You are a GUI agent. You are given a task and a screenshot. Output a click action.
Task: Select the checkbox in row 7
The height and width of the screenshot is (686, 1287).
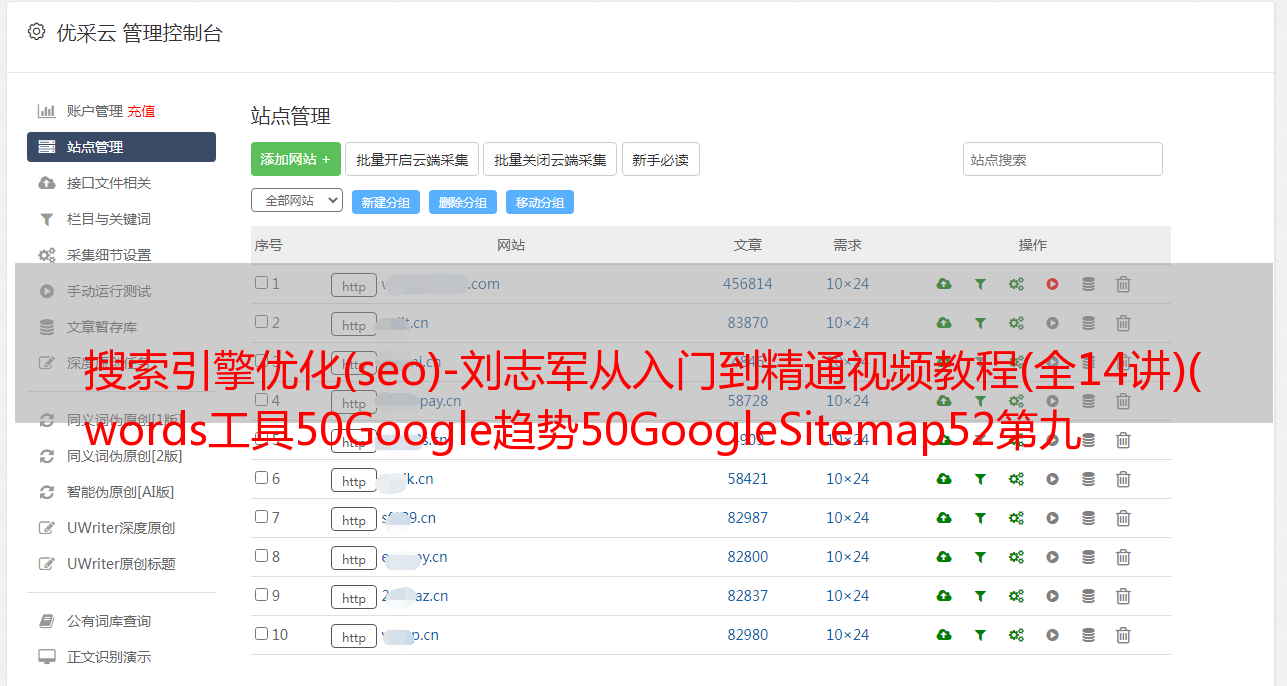pyautogui.click(x=261, y=517)
